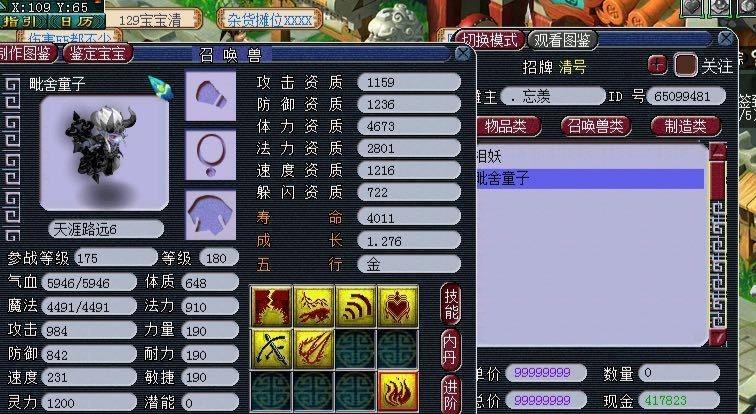Switch to the 进阶 tab
Screen dimensions: 756x414
(x=450, y=393)
